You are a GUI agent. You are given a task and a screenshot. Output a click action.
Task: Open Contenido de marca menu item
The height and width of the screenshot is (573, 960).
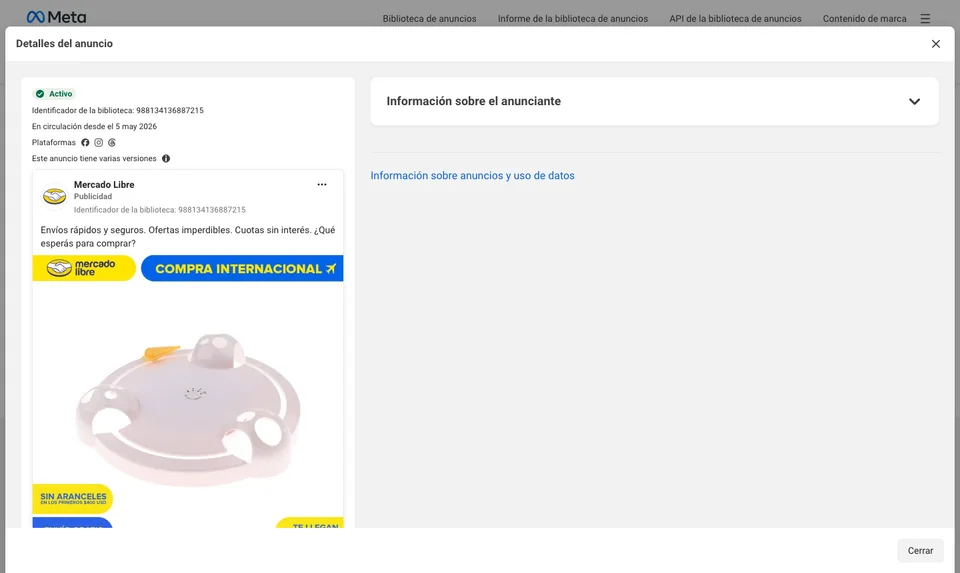point(864,18)
